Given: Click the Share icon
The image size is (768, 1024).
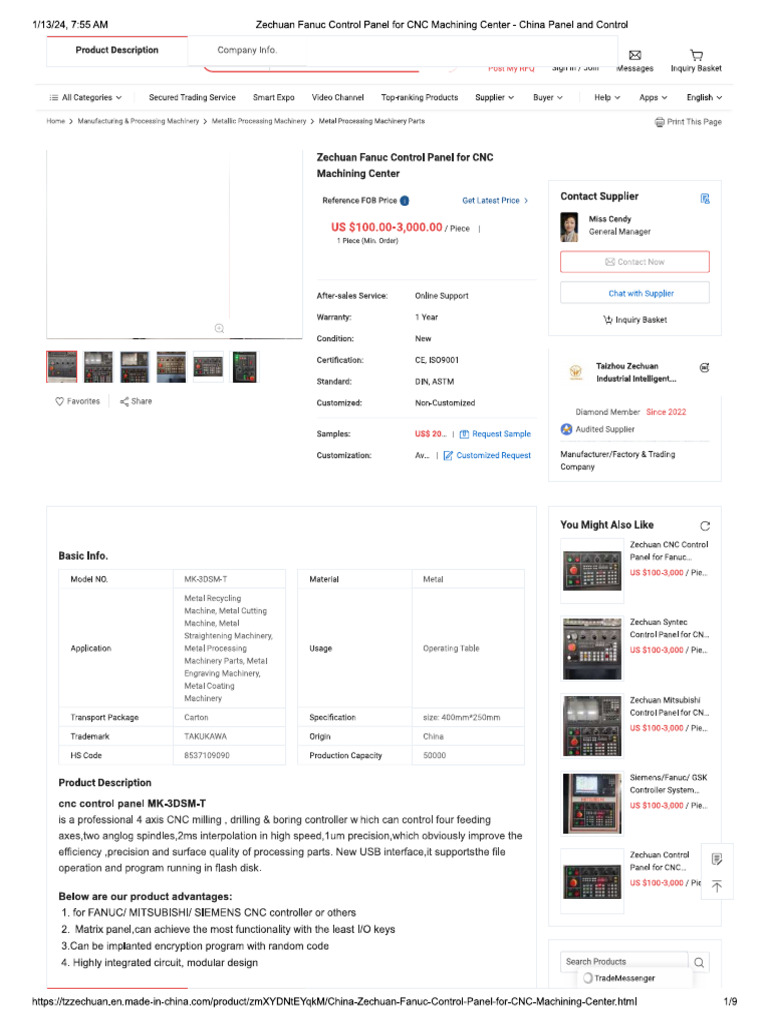Looking at the screenshot, I should point(124,402).
